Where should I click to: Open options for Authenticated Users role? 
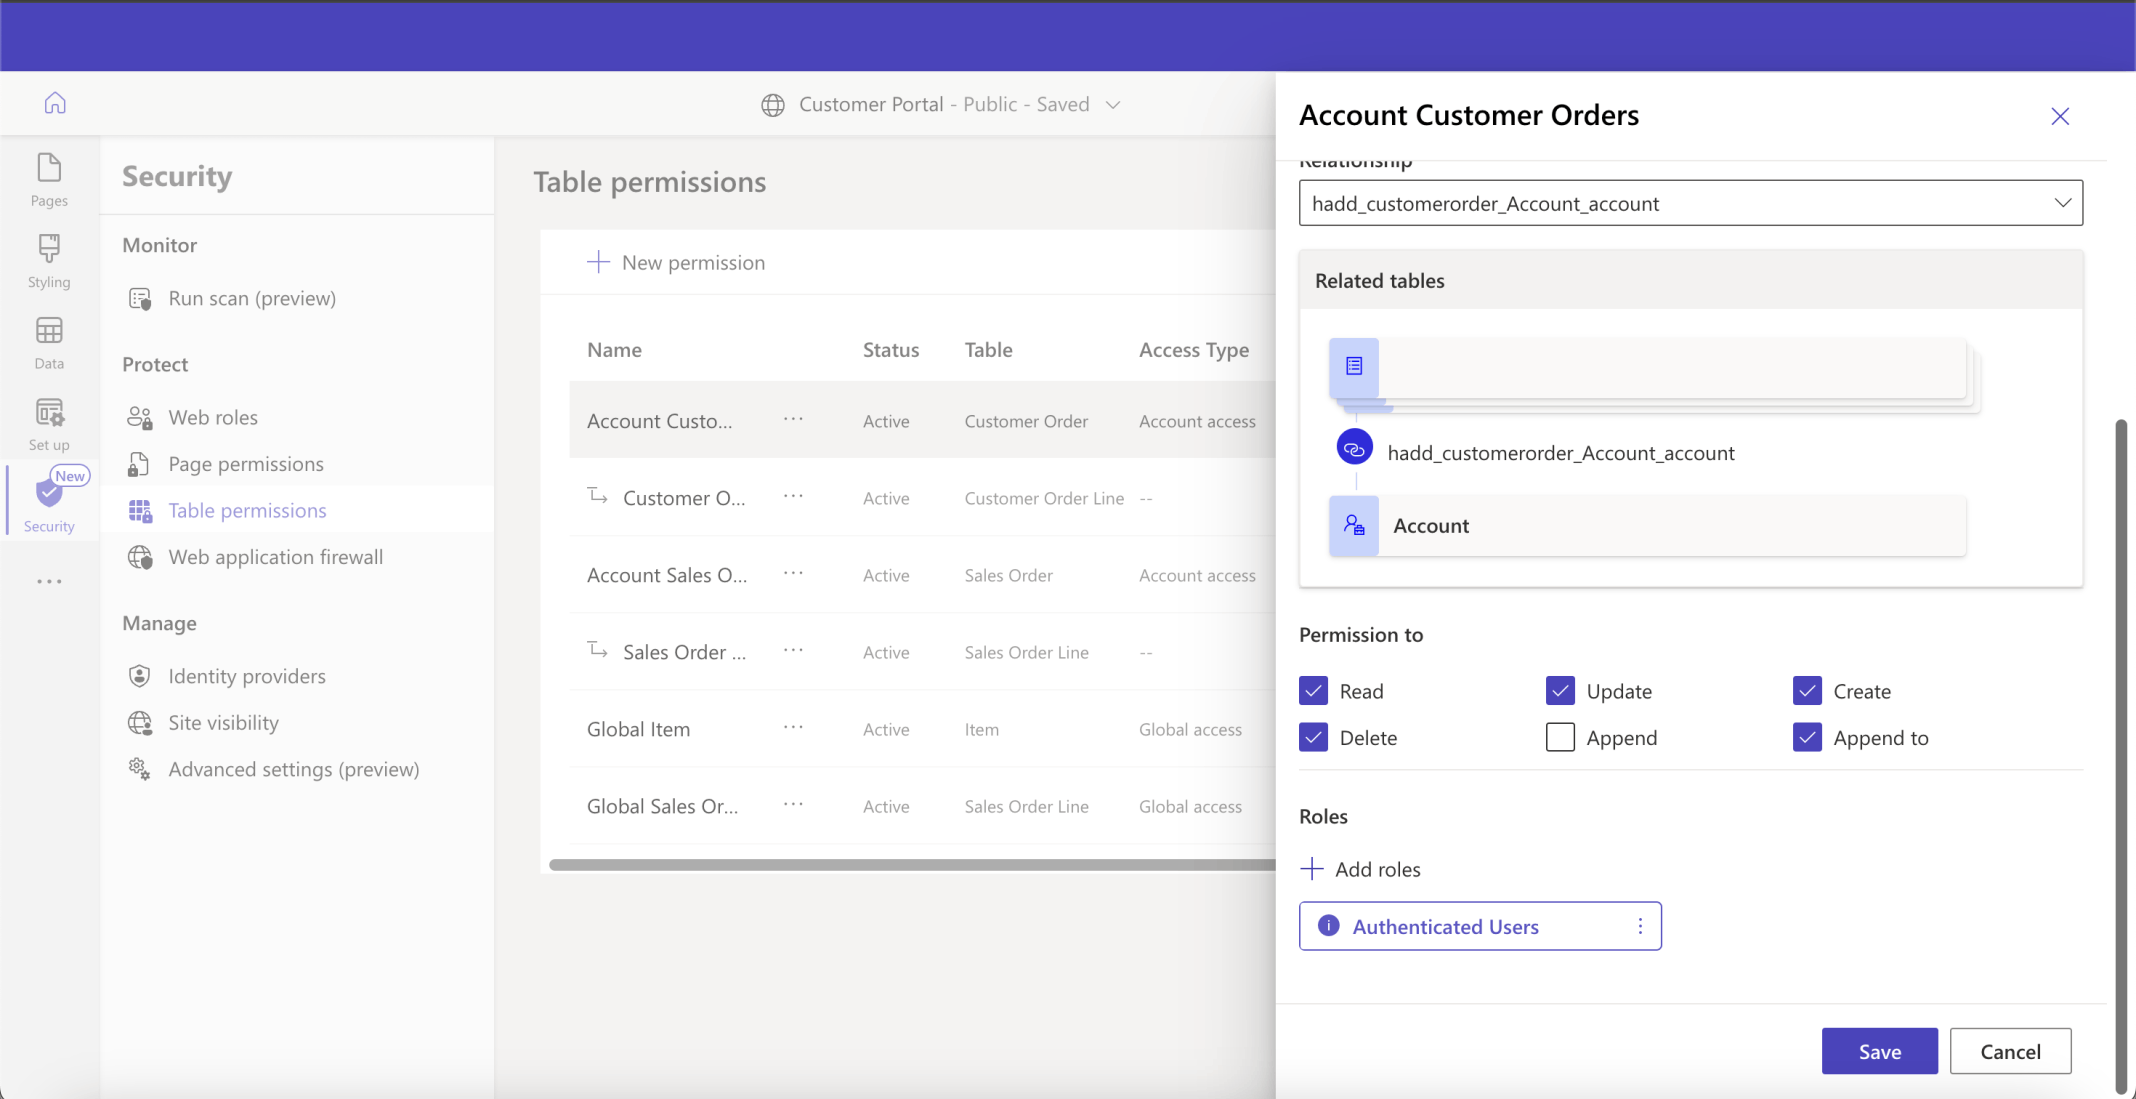click(1640, 926)
